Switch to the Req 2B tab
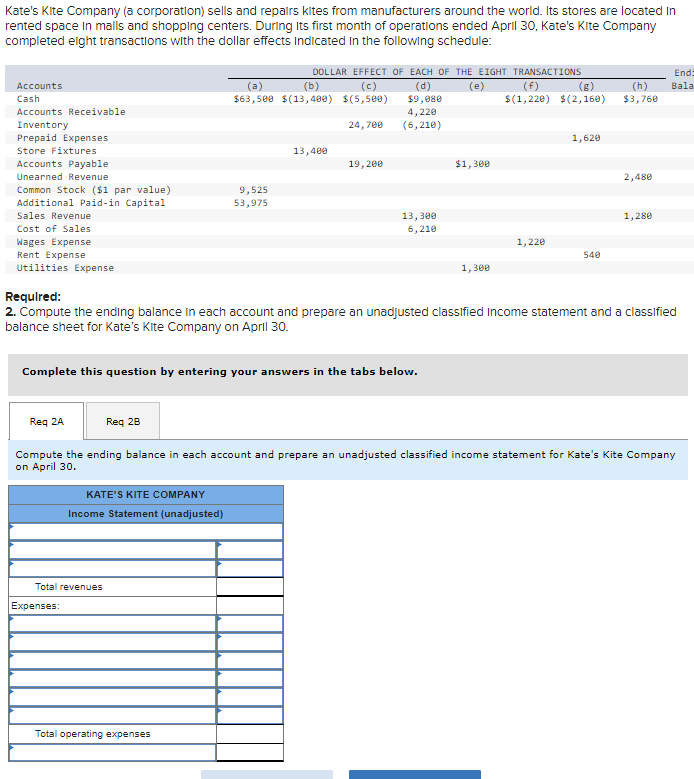The height and width of the screenshot is (779, 694). tap(123, 421)
